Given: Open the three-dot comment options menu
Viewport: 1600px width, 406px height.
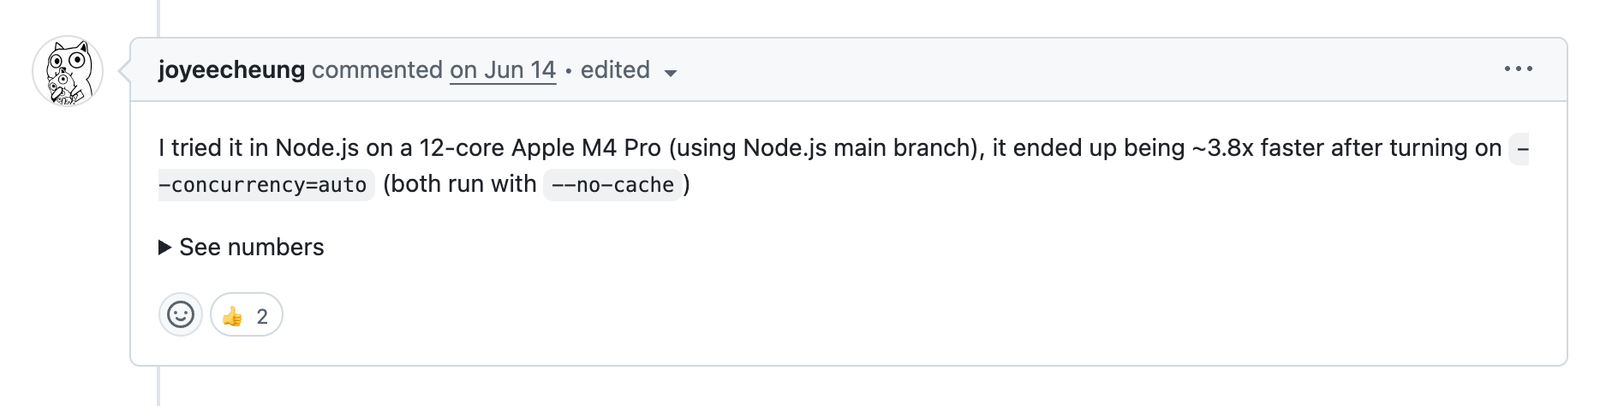Looking at the screenshot, I should click(x=1518, y=69).
